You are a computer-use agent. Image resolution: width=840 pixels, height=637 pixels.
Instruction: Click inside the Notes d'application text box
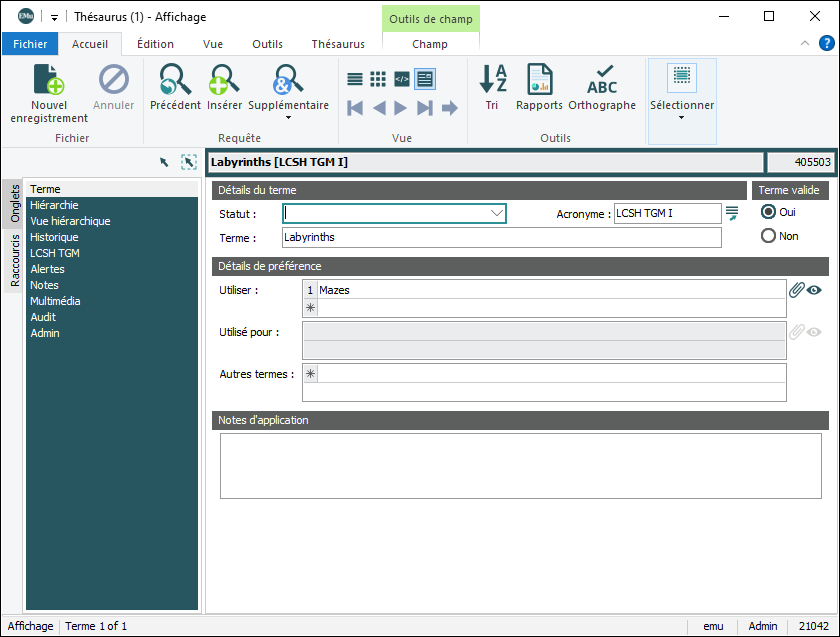[x=520, y=465]
